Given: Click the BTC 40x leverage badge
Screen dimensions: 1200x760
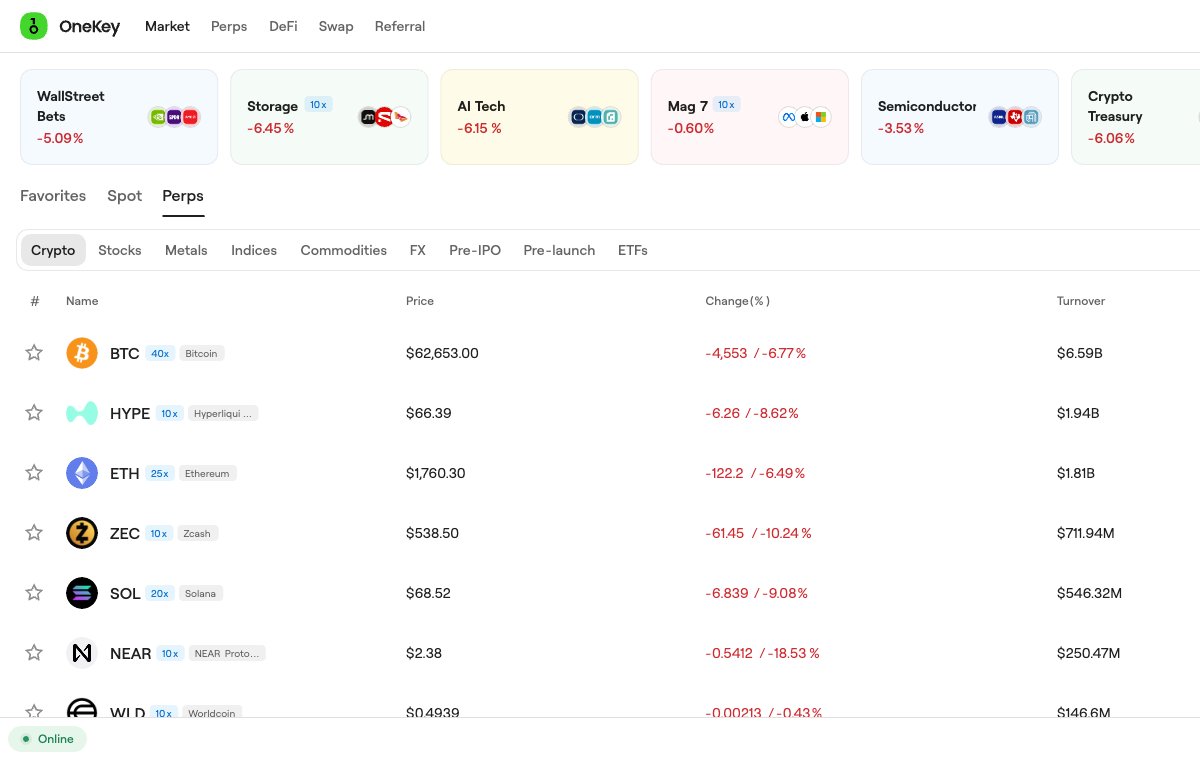Looking at the screenshot, I should pos(160,353).
